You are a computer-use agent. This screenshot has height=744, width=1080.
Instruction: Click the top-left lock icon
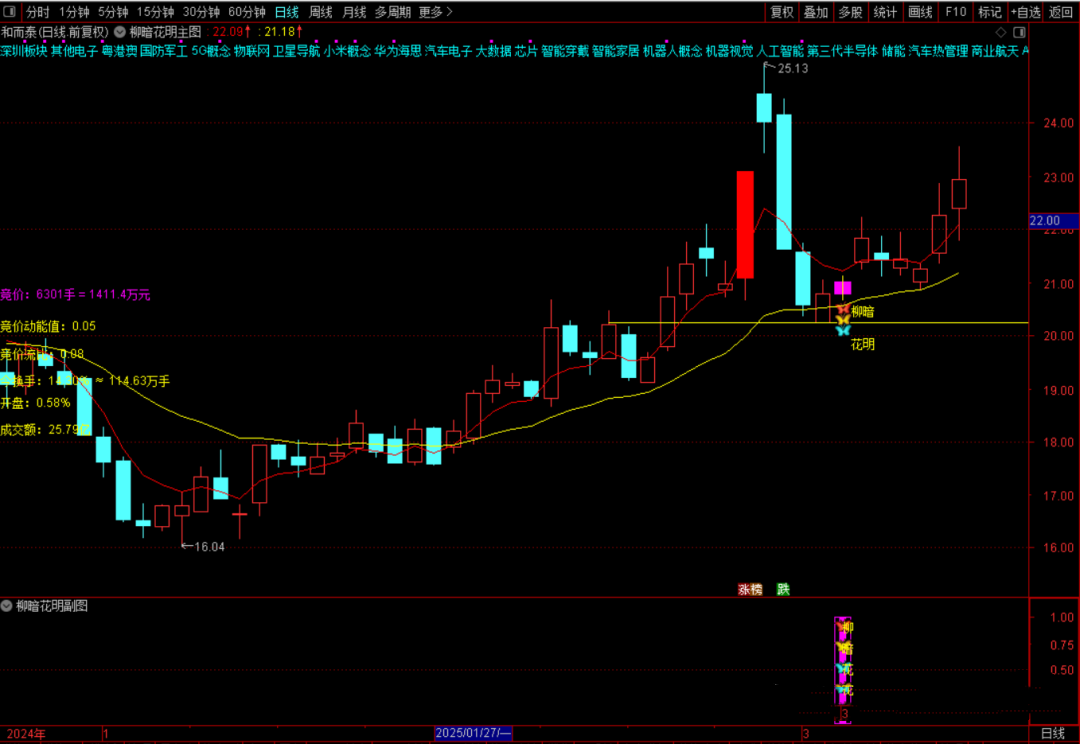click(x=9, y=12)
